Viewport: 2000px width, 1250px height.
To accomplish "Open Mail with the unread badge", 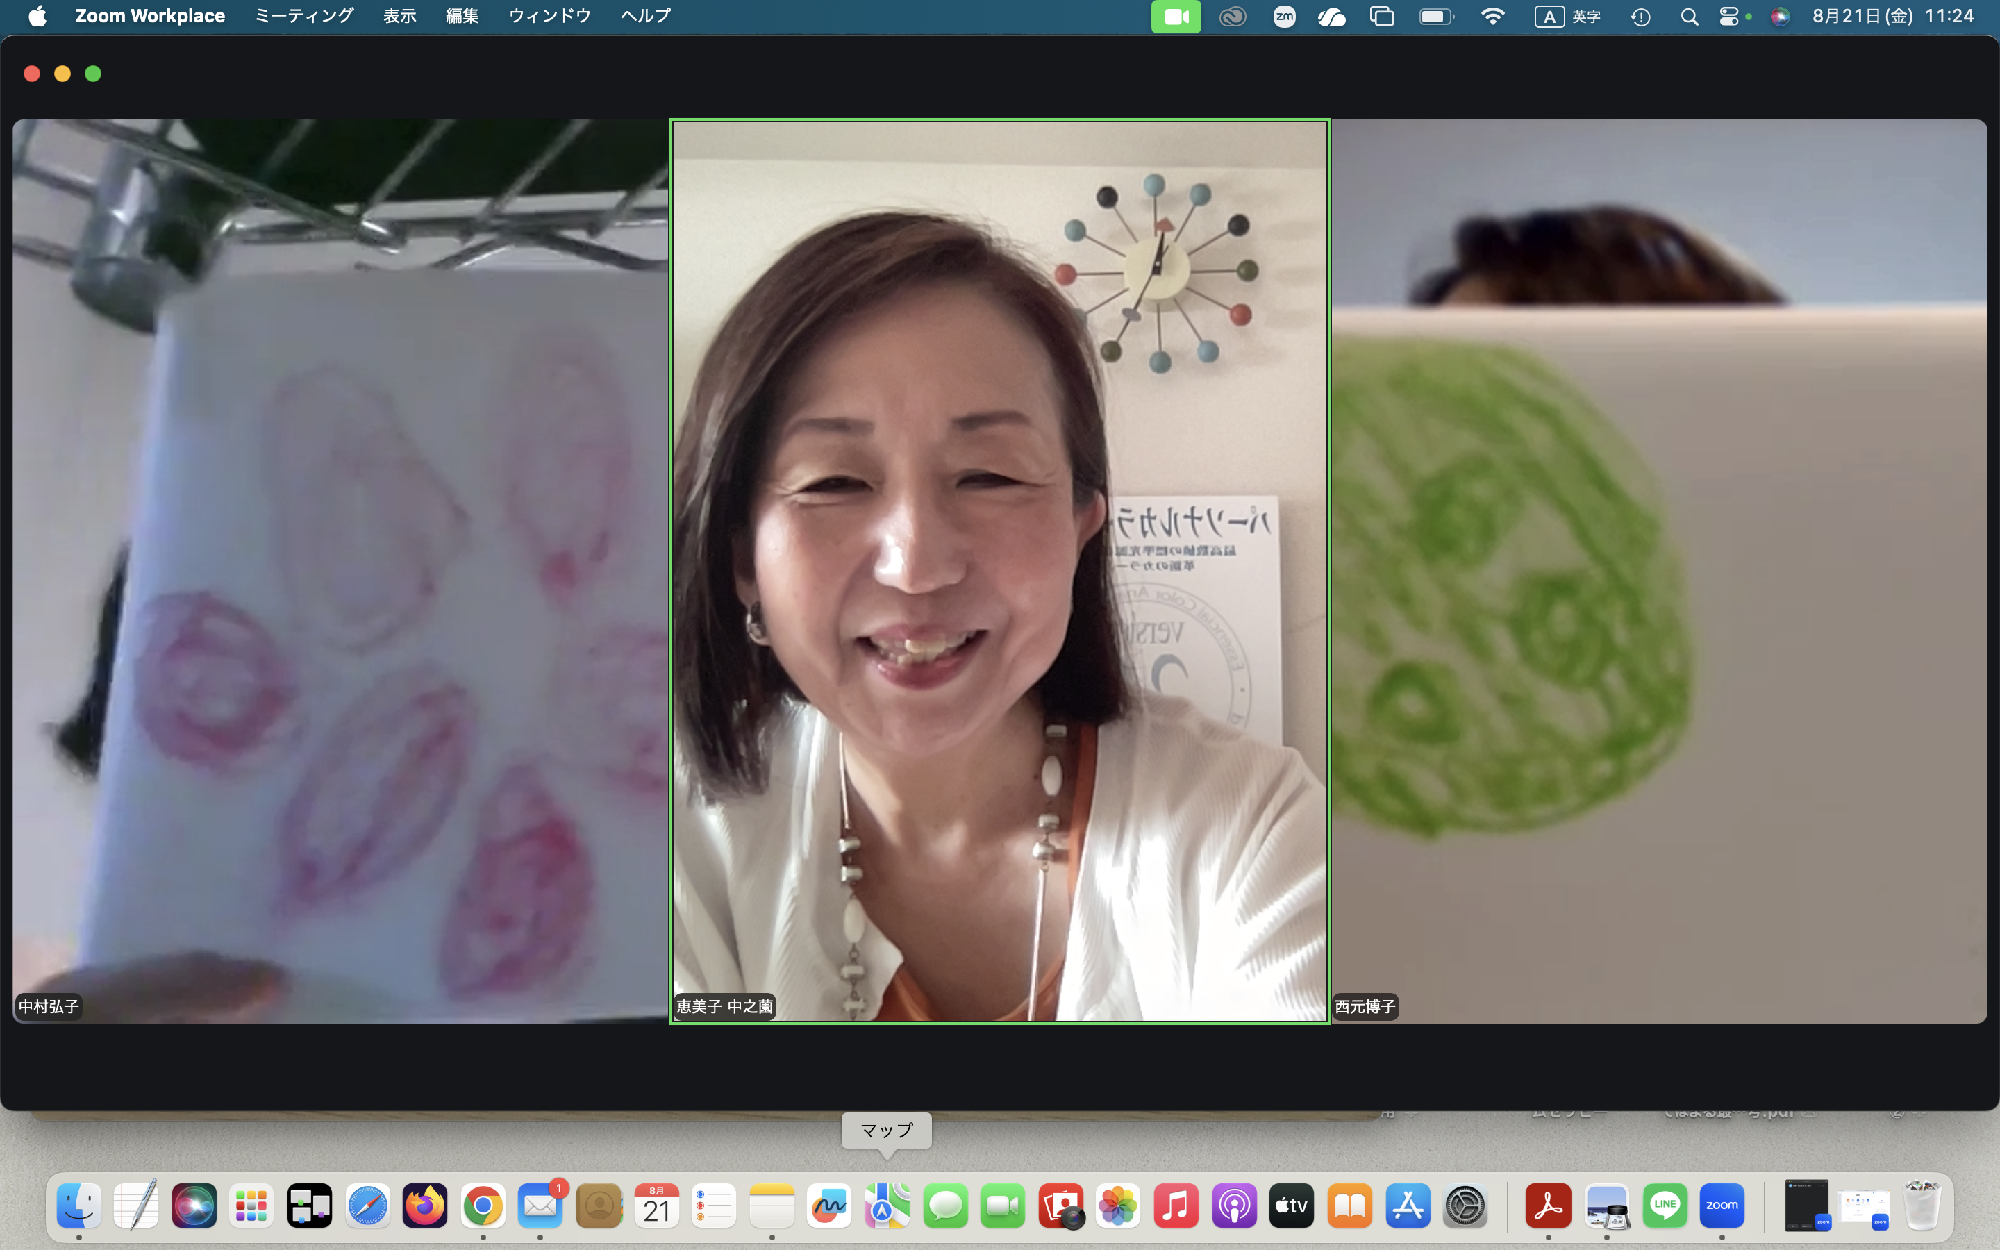I will (541, 1206).
